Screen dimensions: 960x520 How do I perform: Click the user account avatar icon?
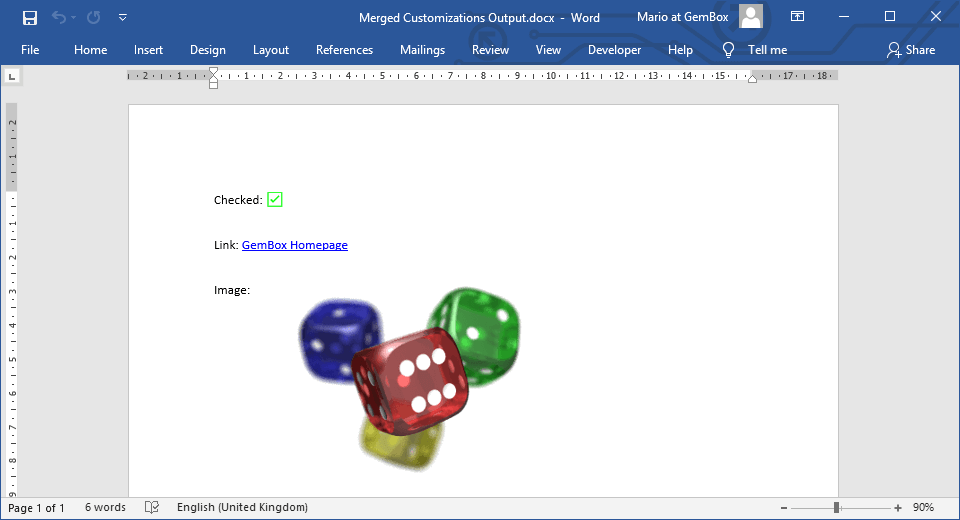751,17
